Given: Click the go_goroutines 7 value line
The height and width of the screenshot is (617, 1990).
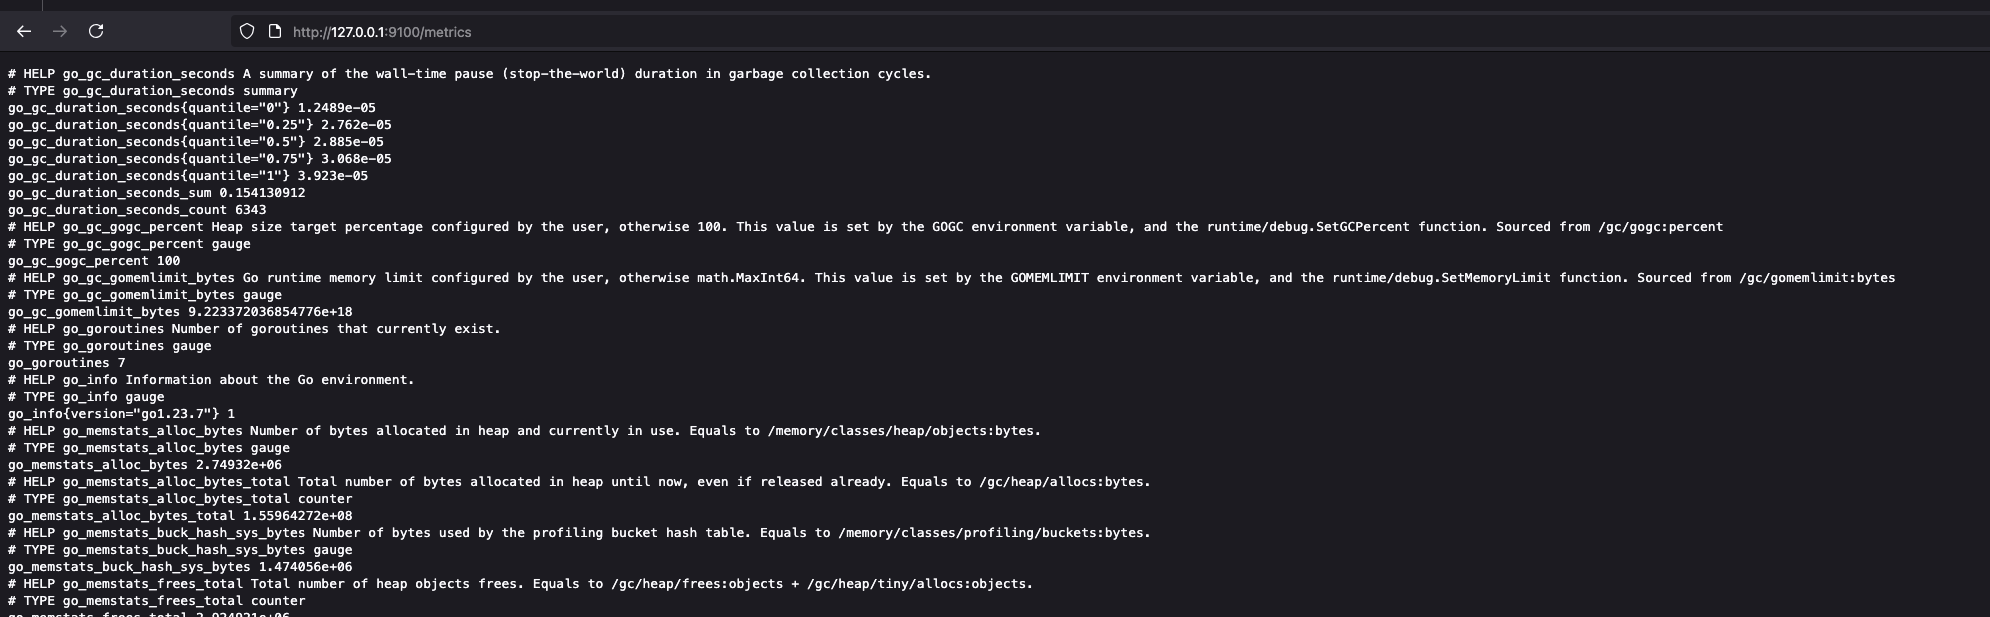Looking at the screenshot, I should (x=67, y=363).
